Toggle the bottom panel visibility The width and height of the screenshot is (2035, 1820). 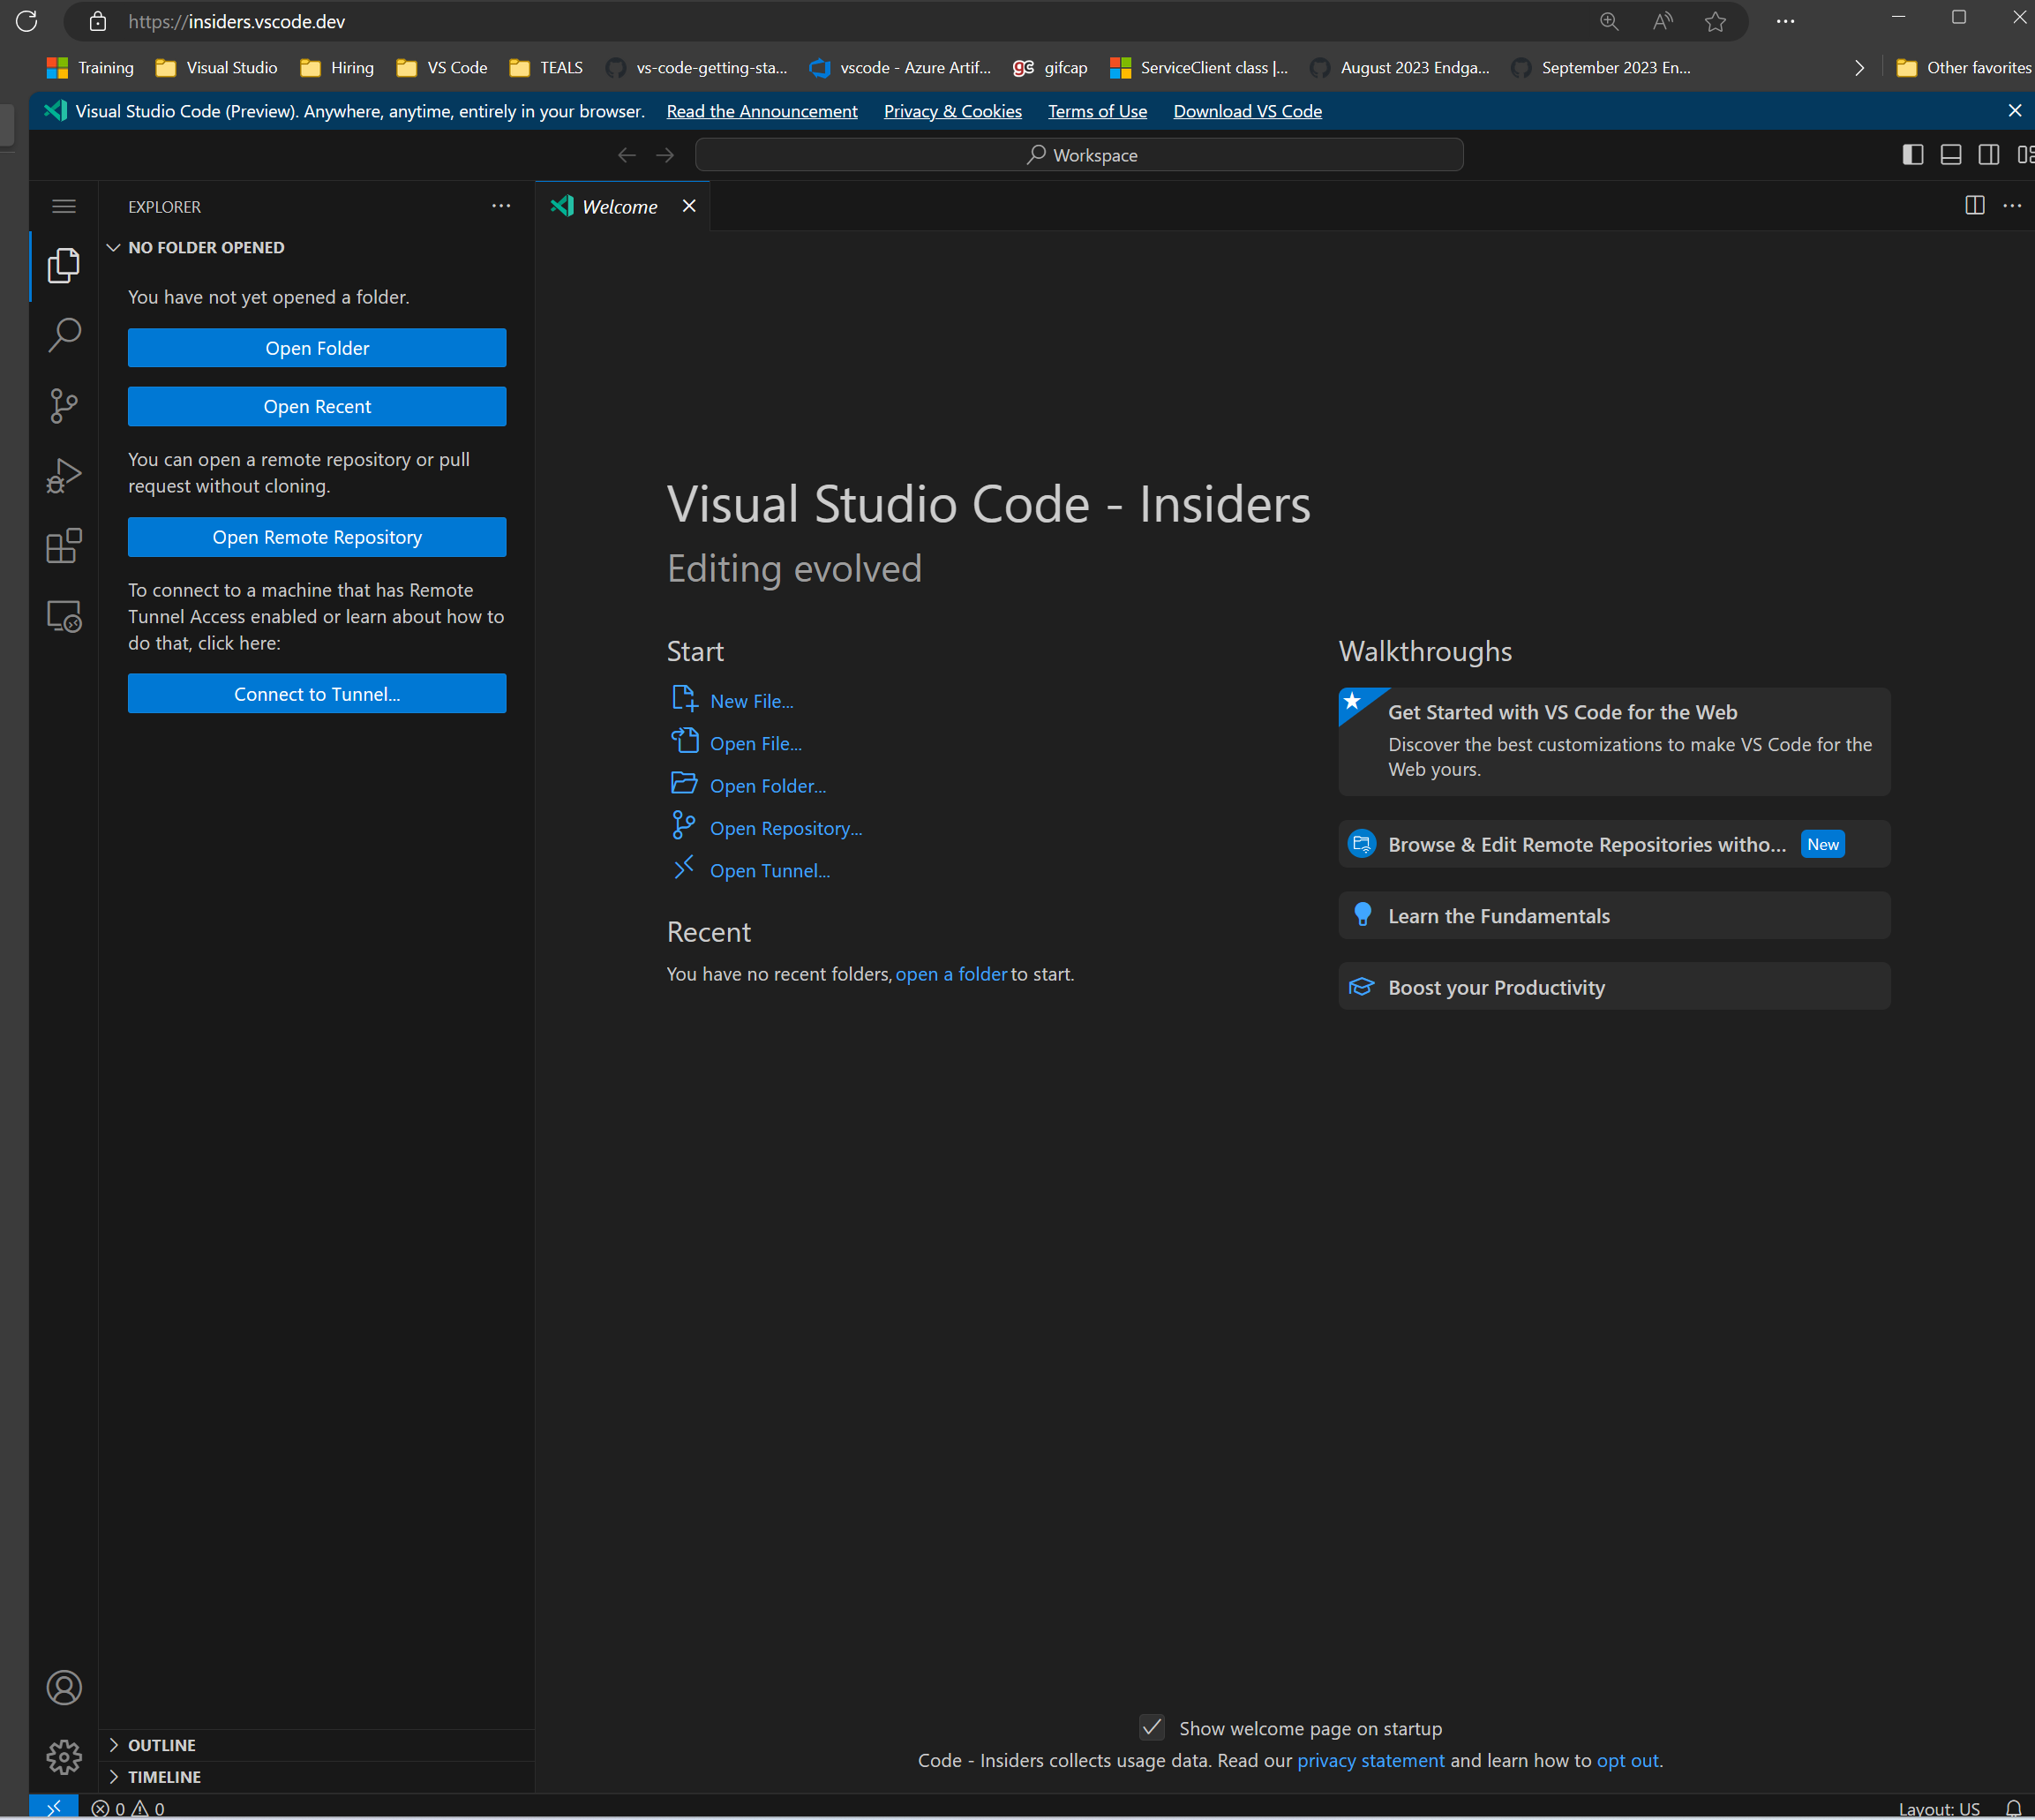1950,154
